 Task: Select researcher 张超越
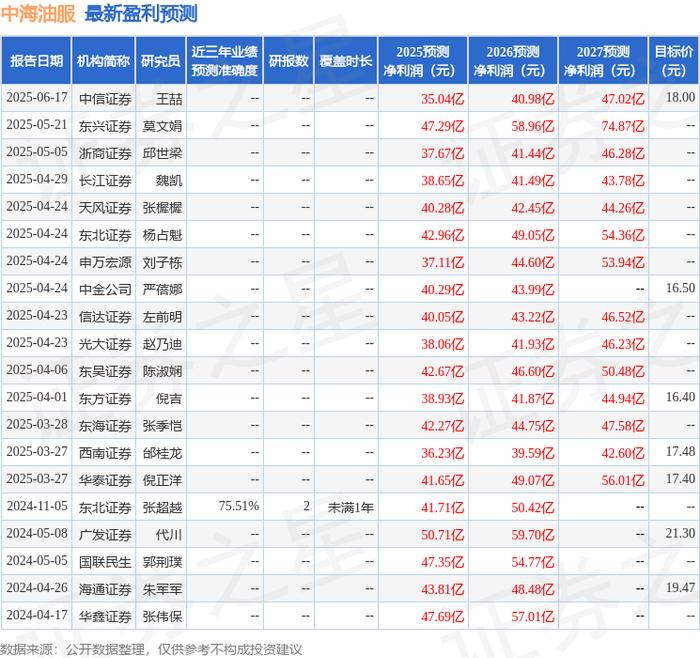162,507
